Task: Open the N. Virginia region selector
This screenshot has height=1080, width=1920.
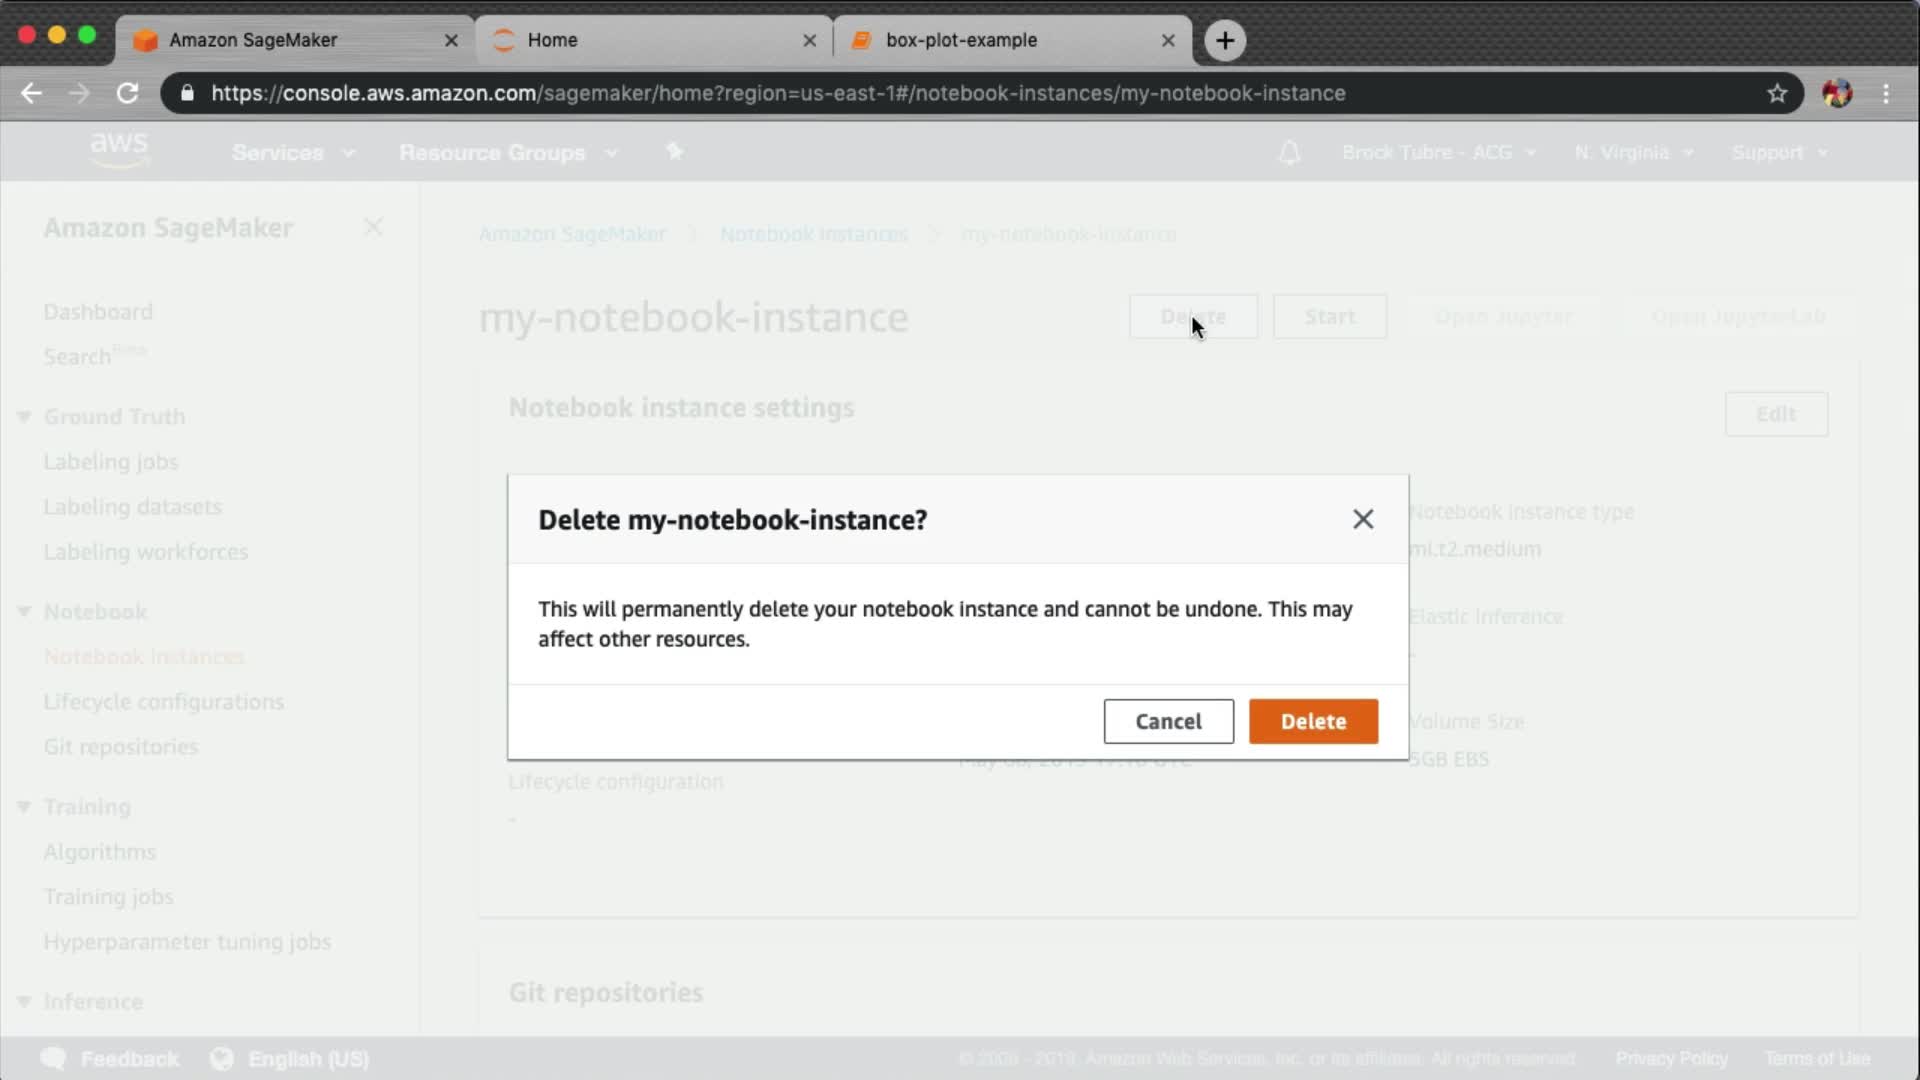Action: click(x=1633, y=153)
